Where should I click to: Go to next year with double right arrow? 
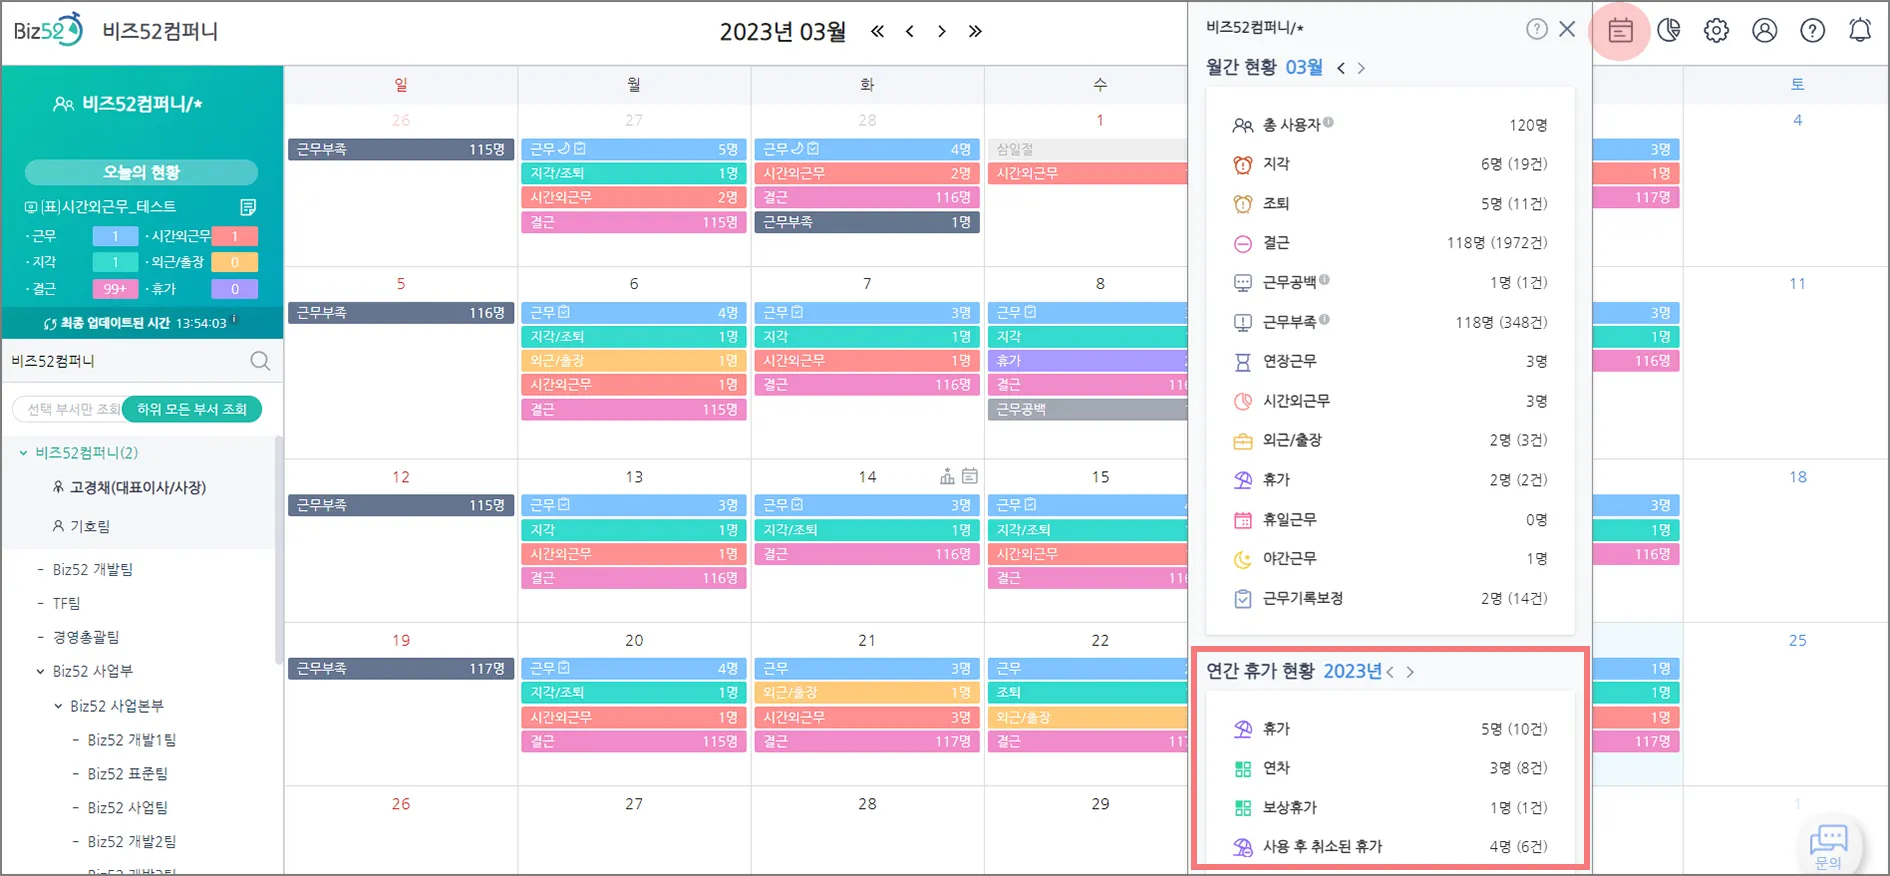tap(975, 31)
